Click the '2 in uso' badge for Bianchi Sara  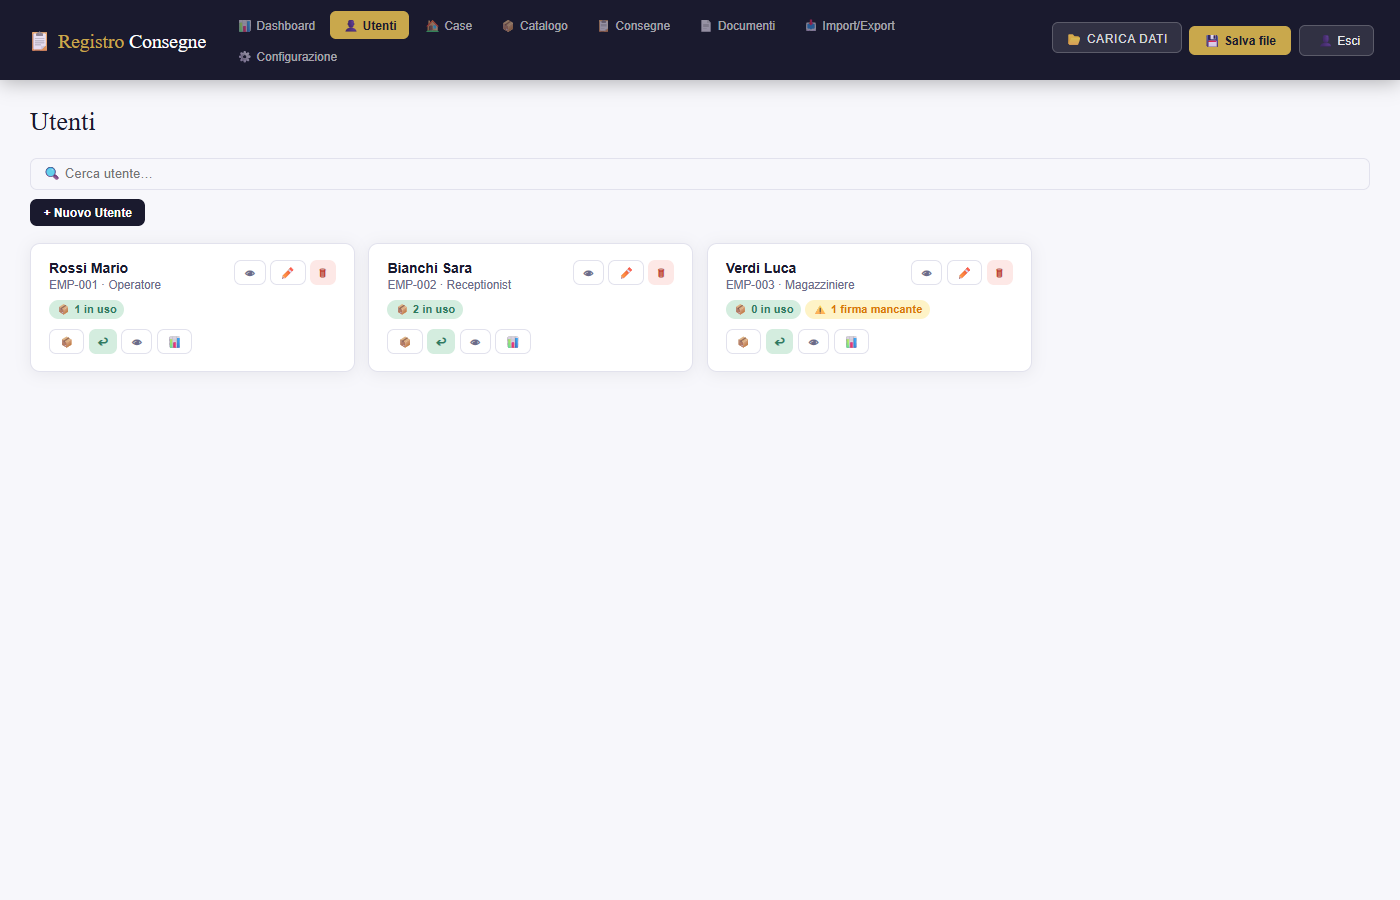[425, 310]
